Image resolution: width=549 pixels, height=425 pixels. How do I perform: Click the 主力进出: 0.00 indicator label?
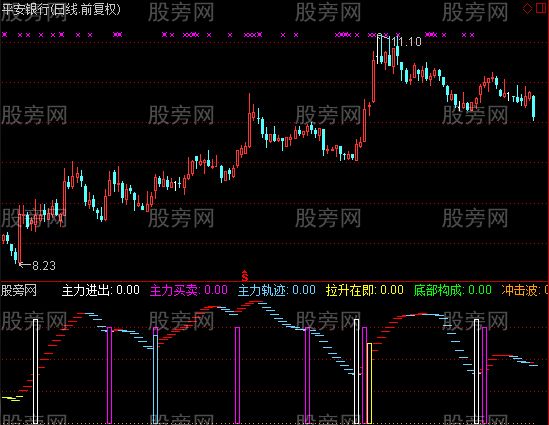[x=101, y=290]
